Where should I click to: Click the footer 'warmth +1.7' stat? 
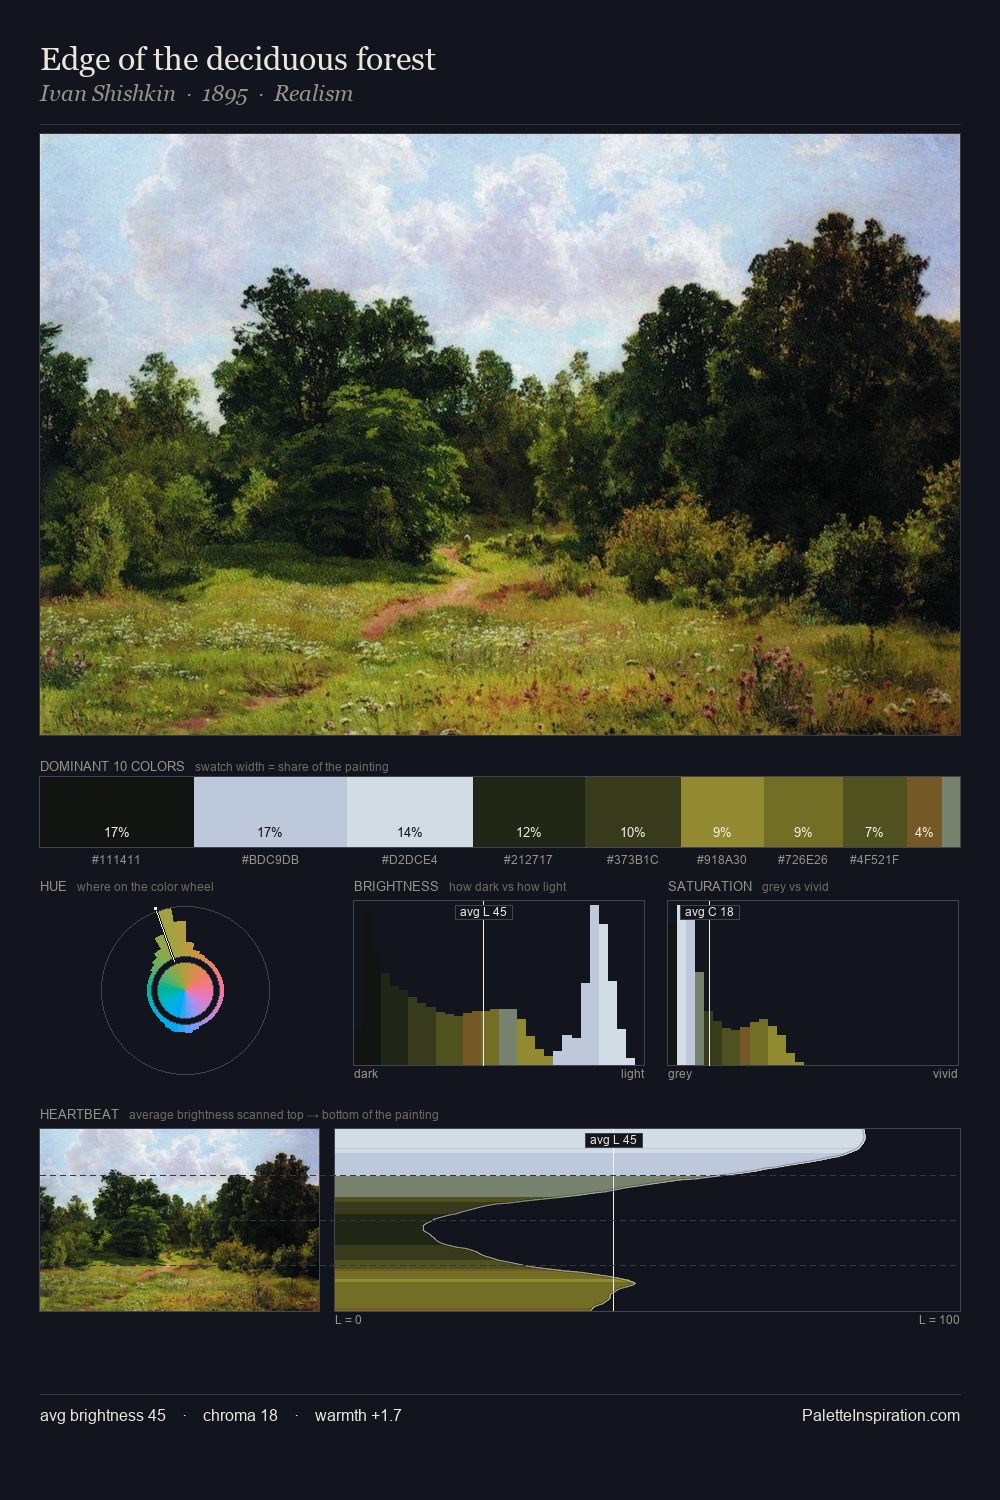358,1415
